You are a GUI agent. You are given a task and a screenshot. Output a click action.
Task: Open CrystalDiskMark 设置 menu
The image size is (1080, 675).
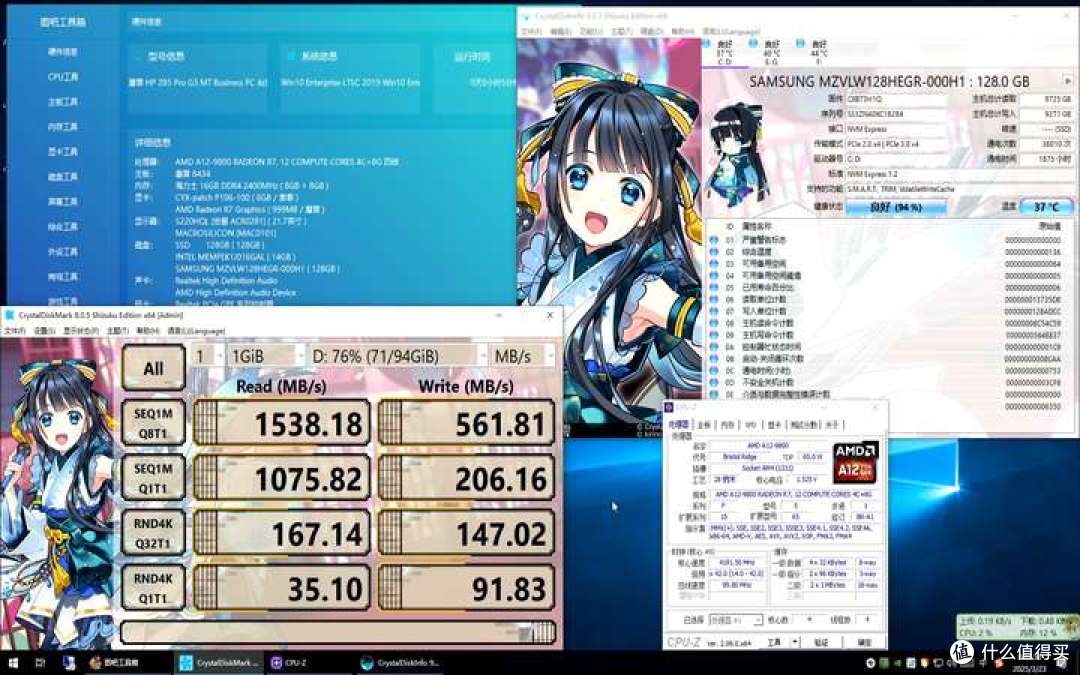point(44,331)
